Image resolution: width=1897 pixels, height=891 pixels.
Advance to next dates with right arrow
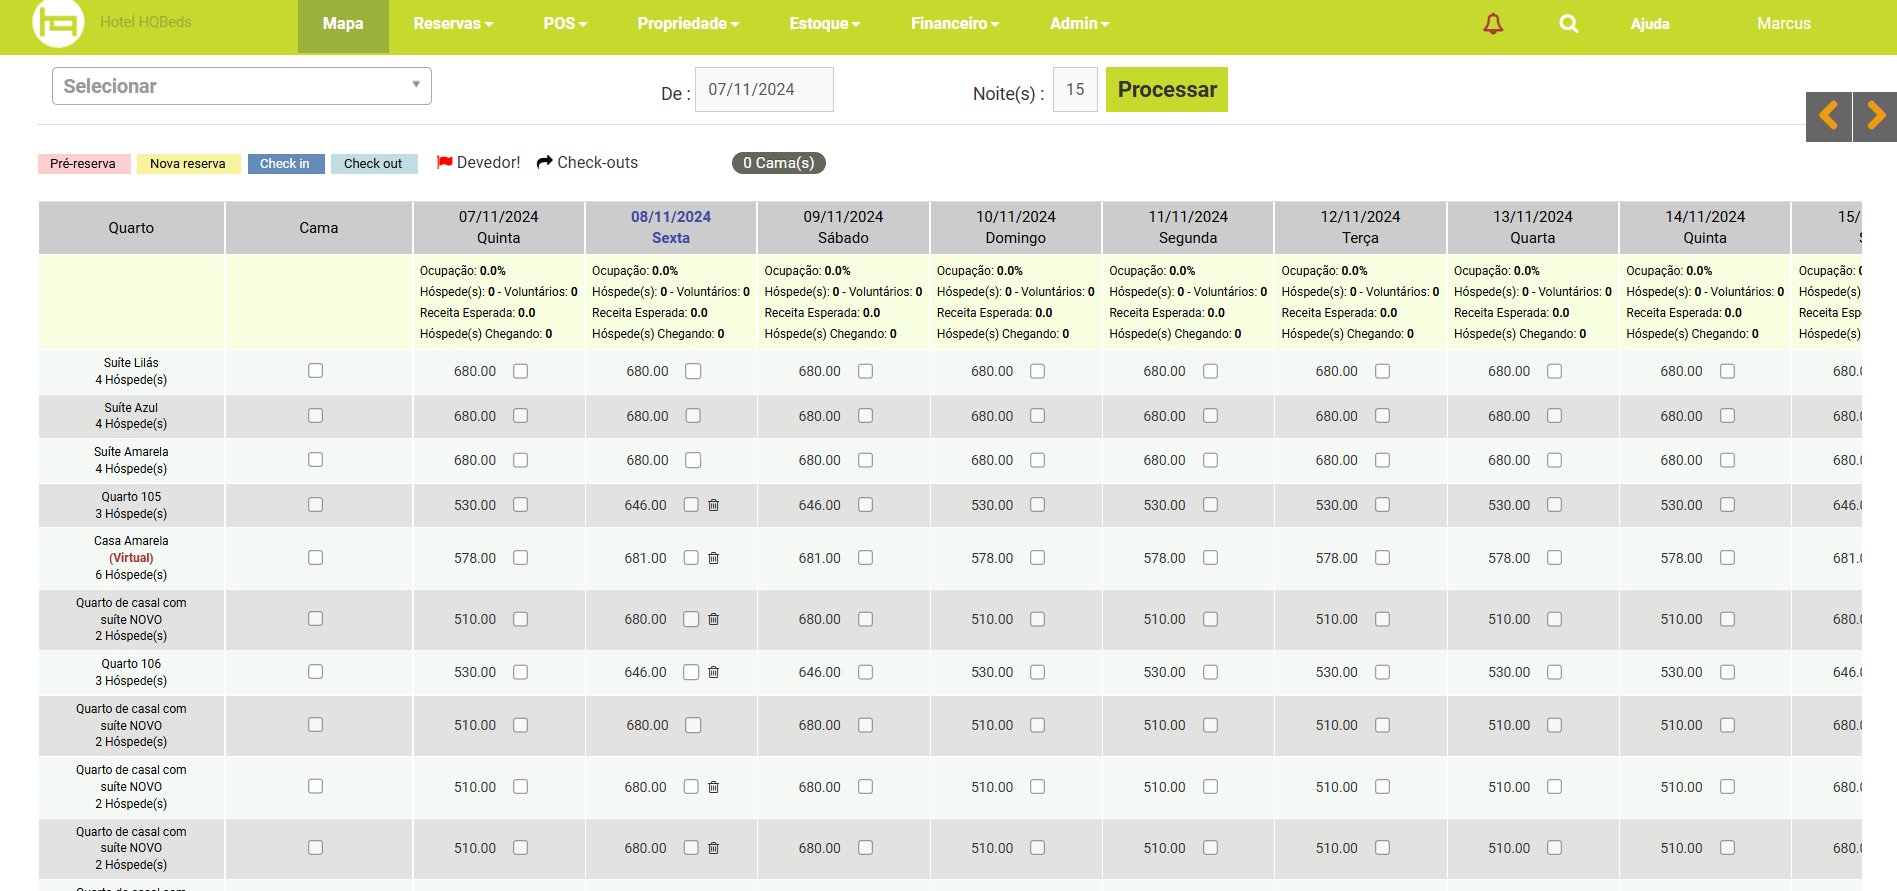(1875, 116)
